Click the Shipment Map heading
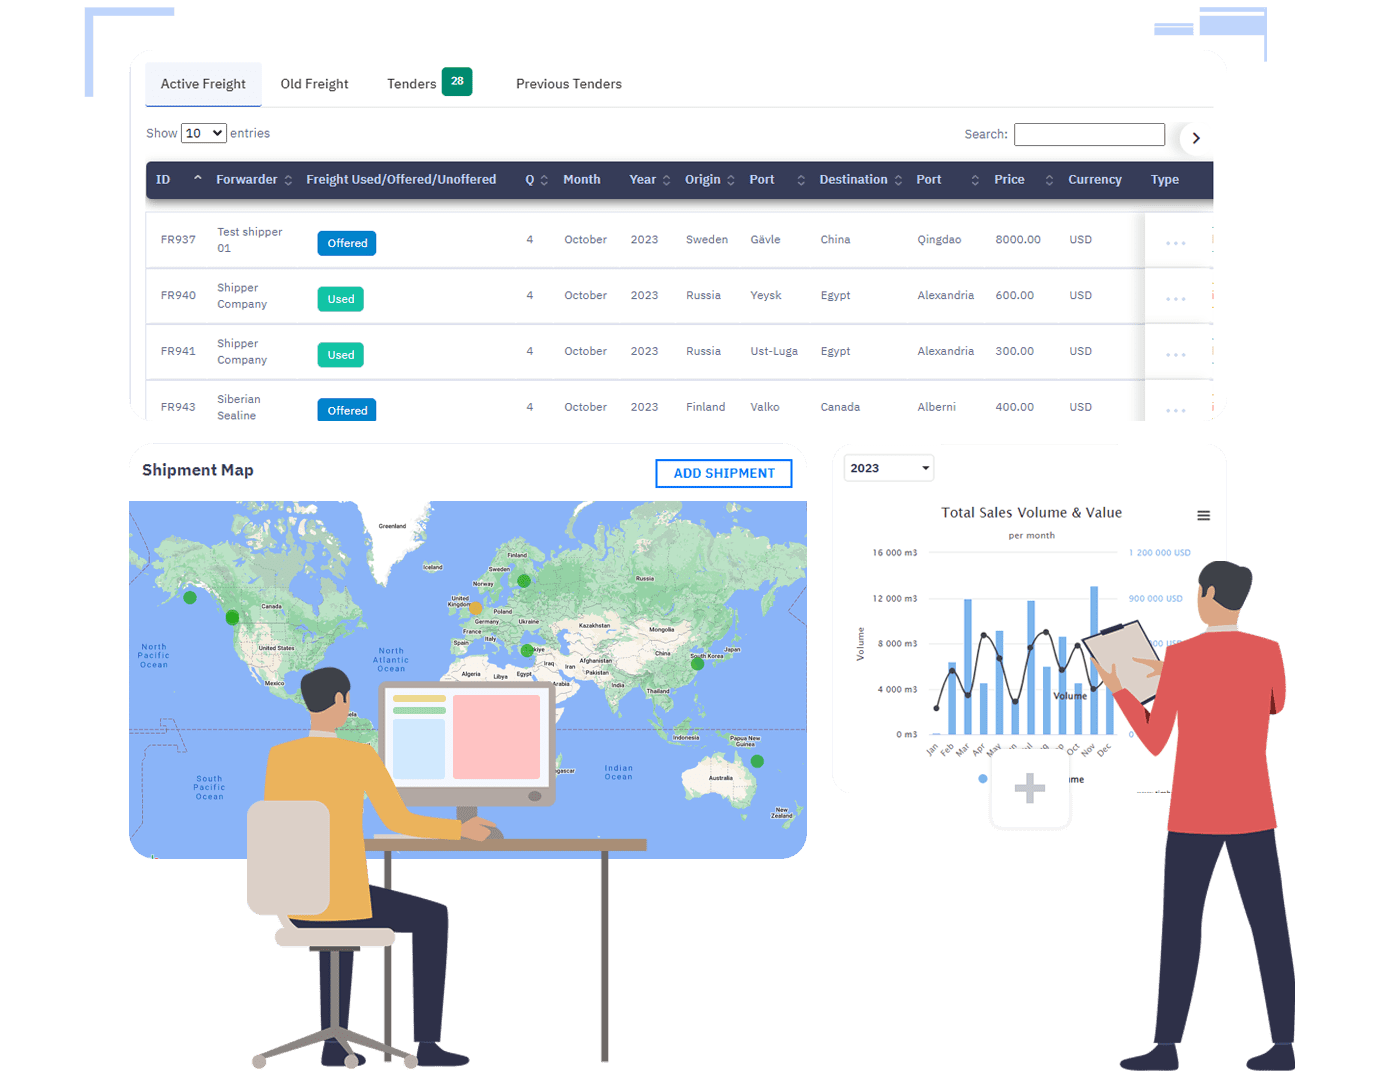Image resolution: width=1400 pixels, height=1080 pixels. pos(198,470)
